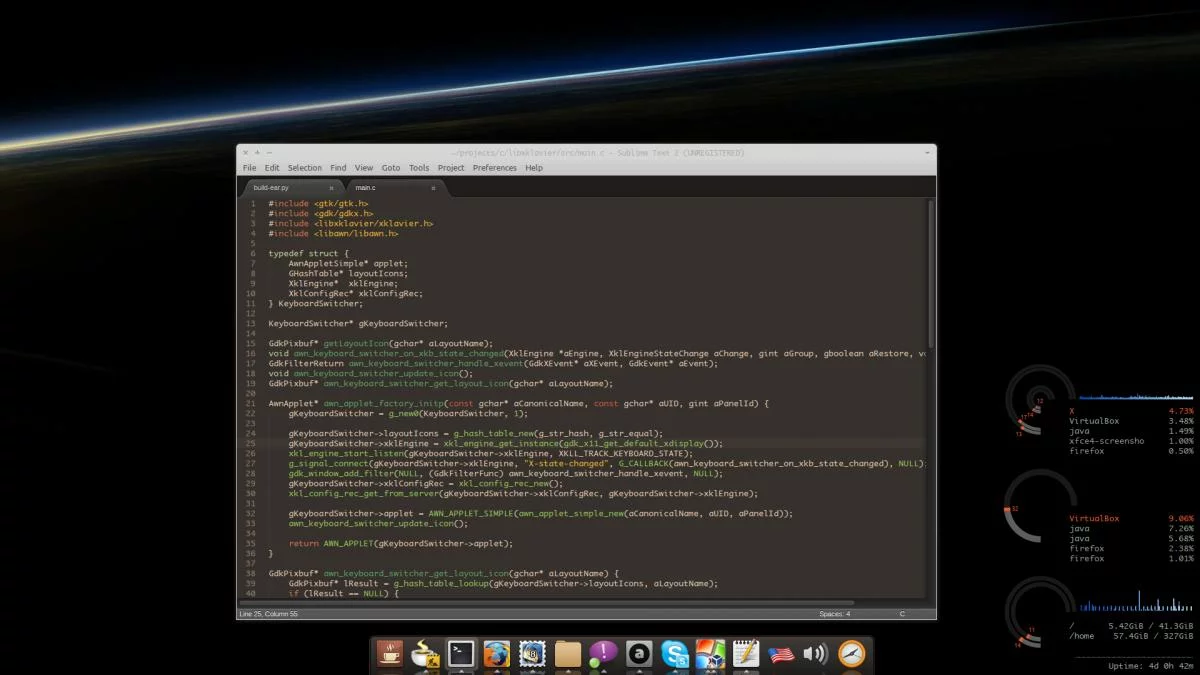Close the main.c tab
This screenshot has width=1200, height=675.
433,188
